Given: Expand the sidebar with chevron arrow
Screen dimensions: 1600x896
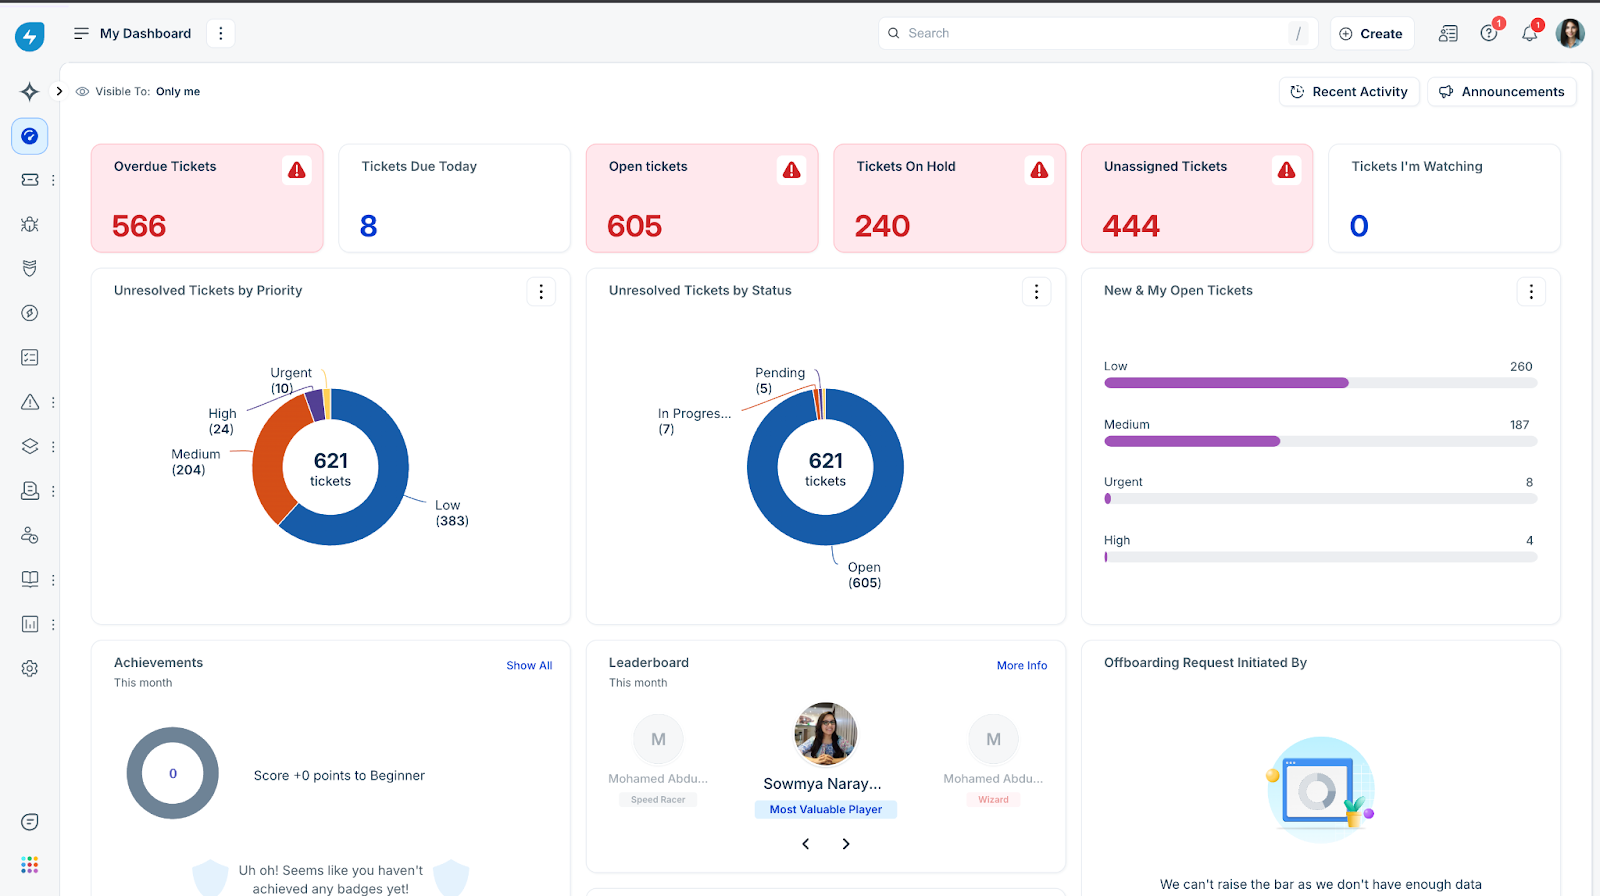Looking at the screenshot, I should [x=59, y=91].
